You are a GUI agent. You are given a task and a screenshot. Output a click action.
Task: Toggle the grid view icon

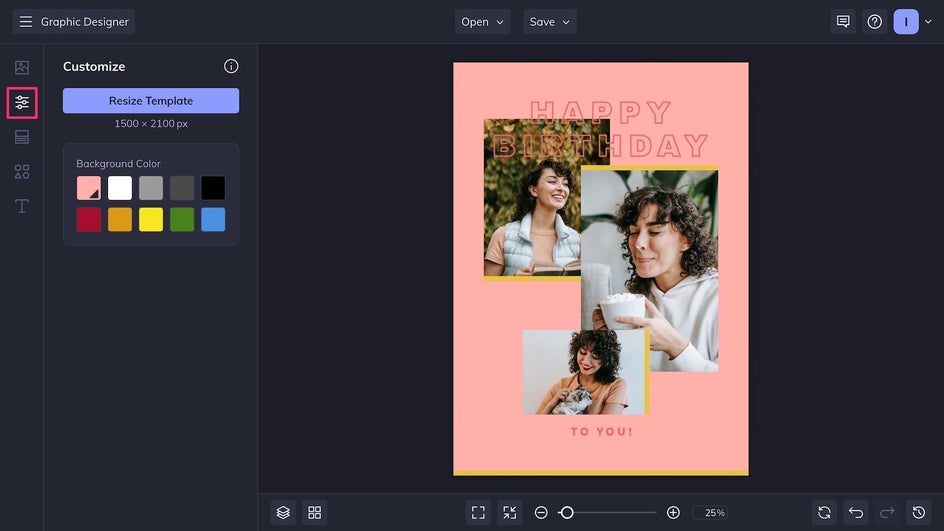314,512
